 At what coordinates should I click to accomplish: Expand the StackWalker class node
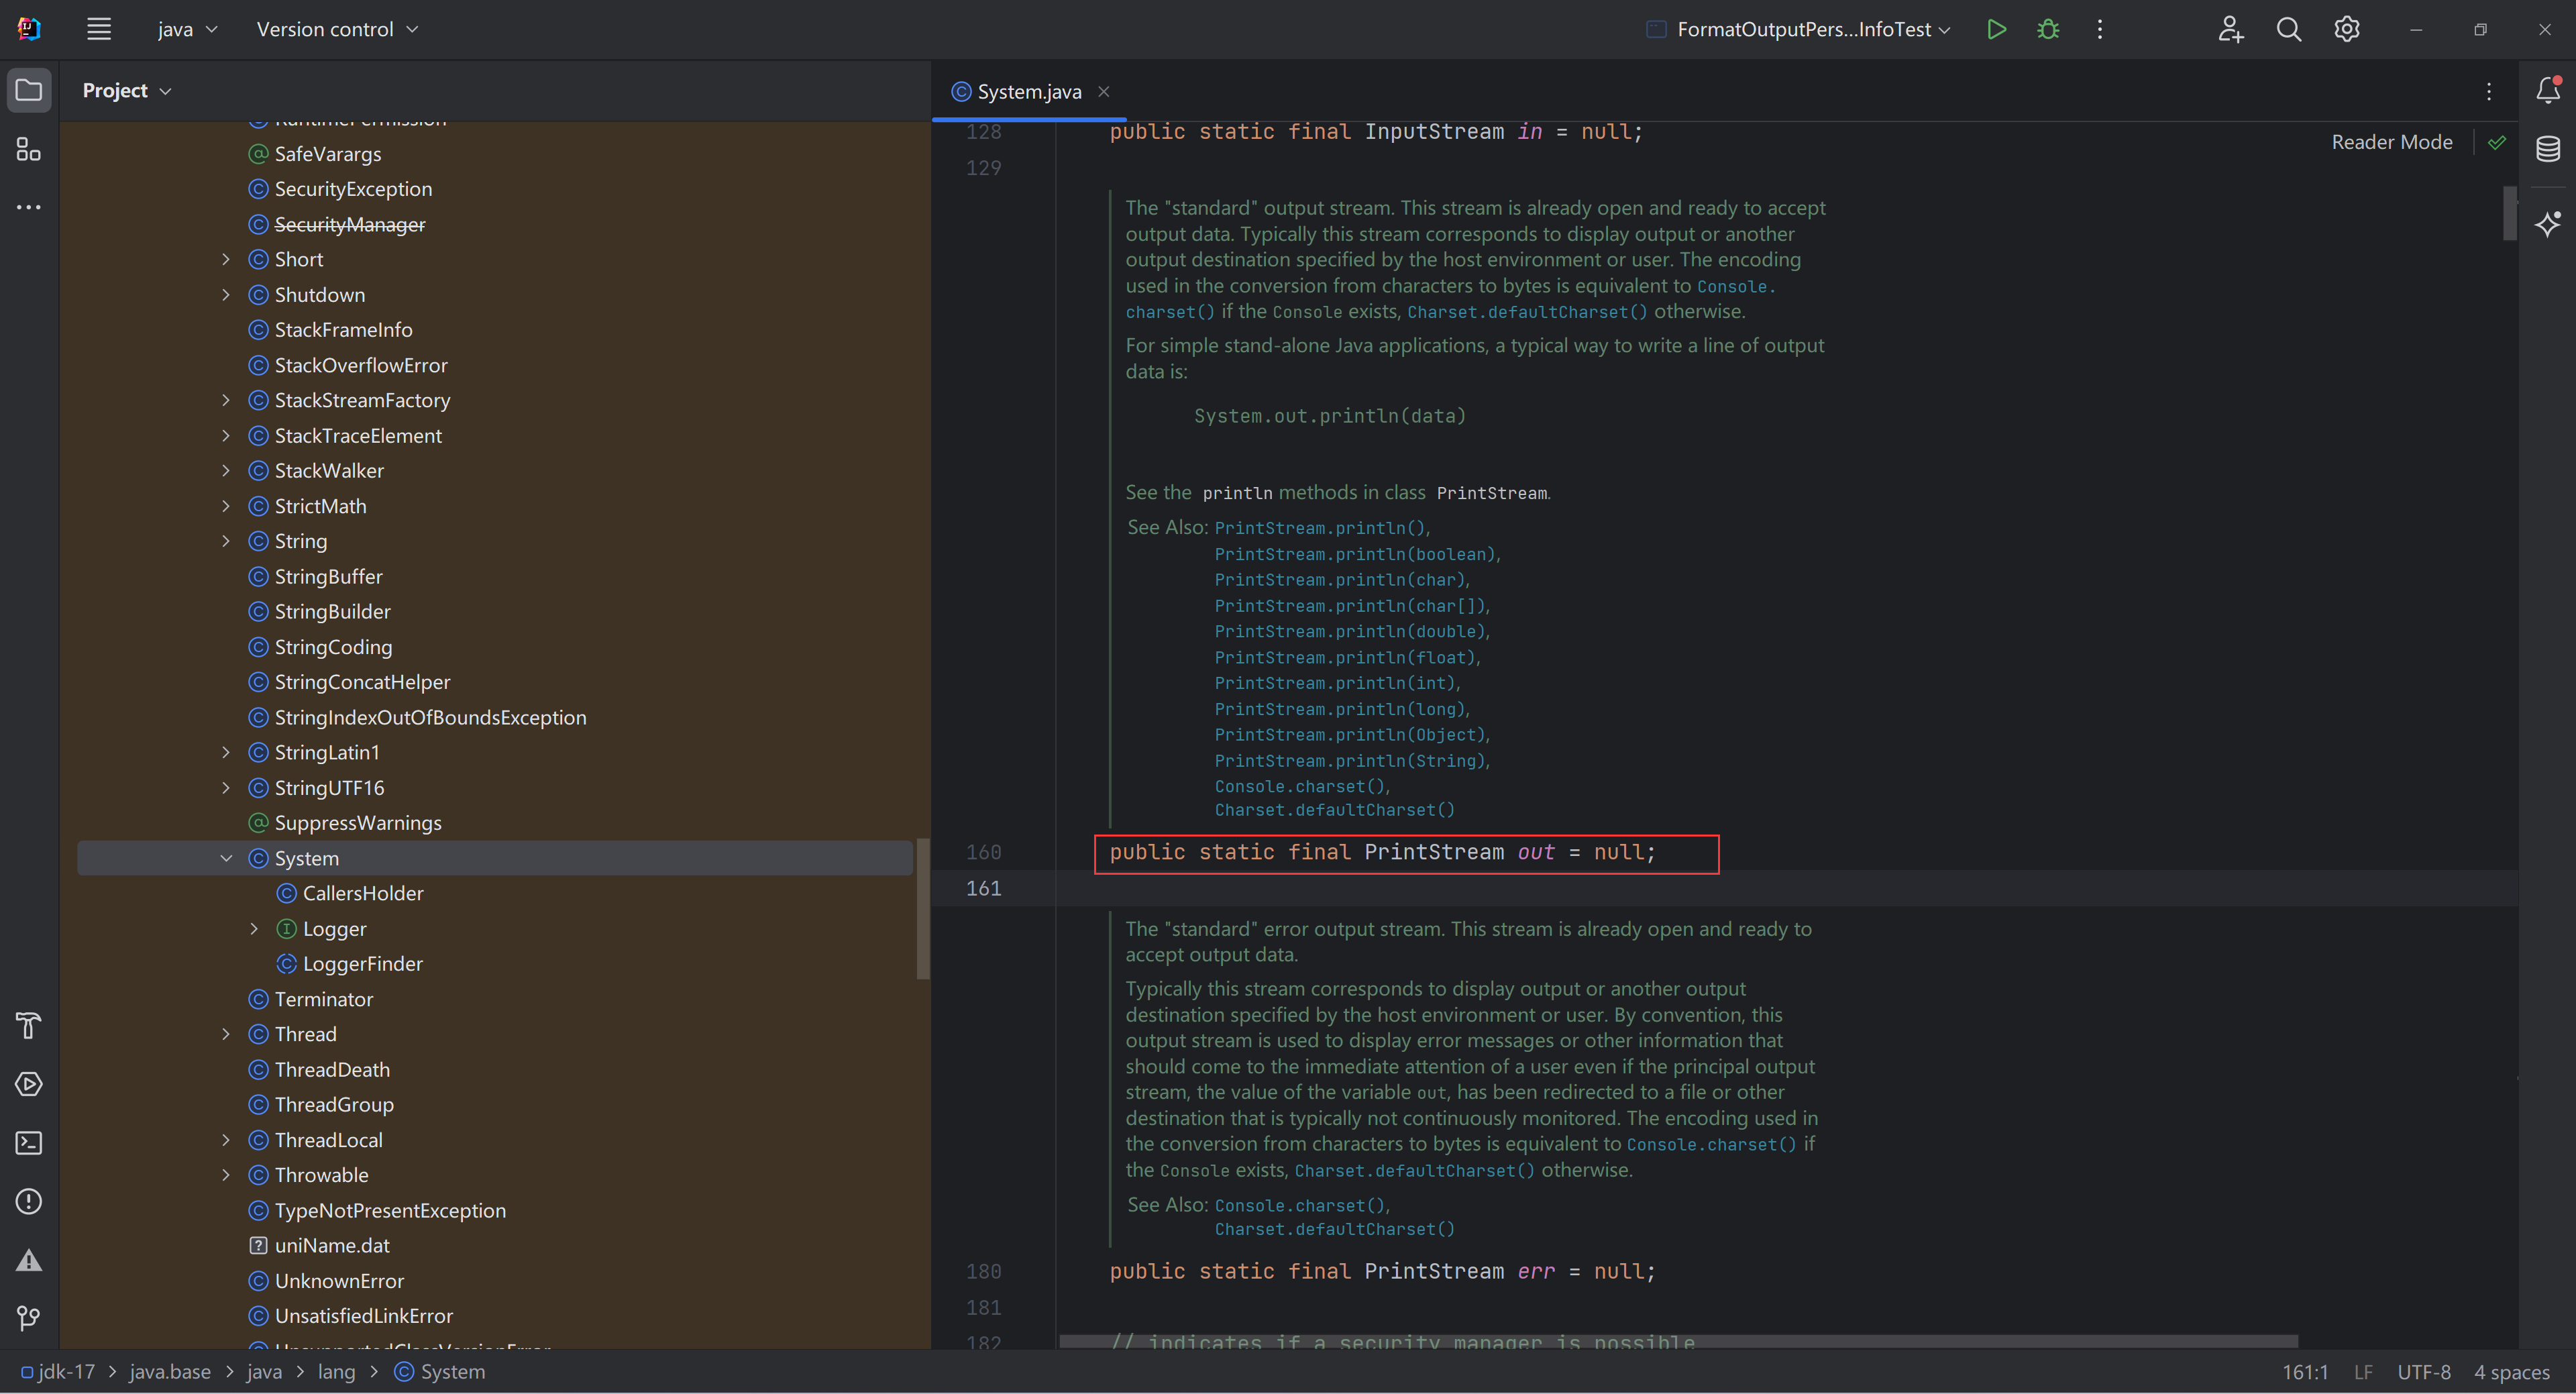tap(226, 471)
